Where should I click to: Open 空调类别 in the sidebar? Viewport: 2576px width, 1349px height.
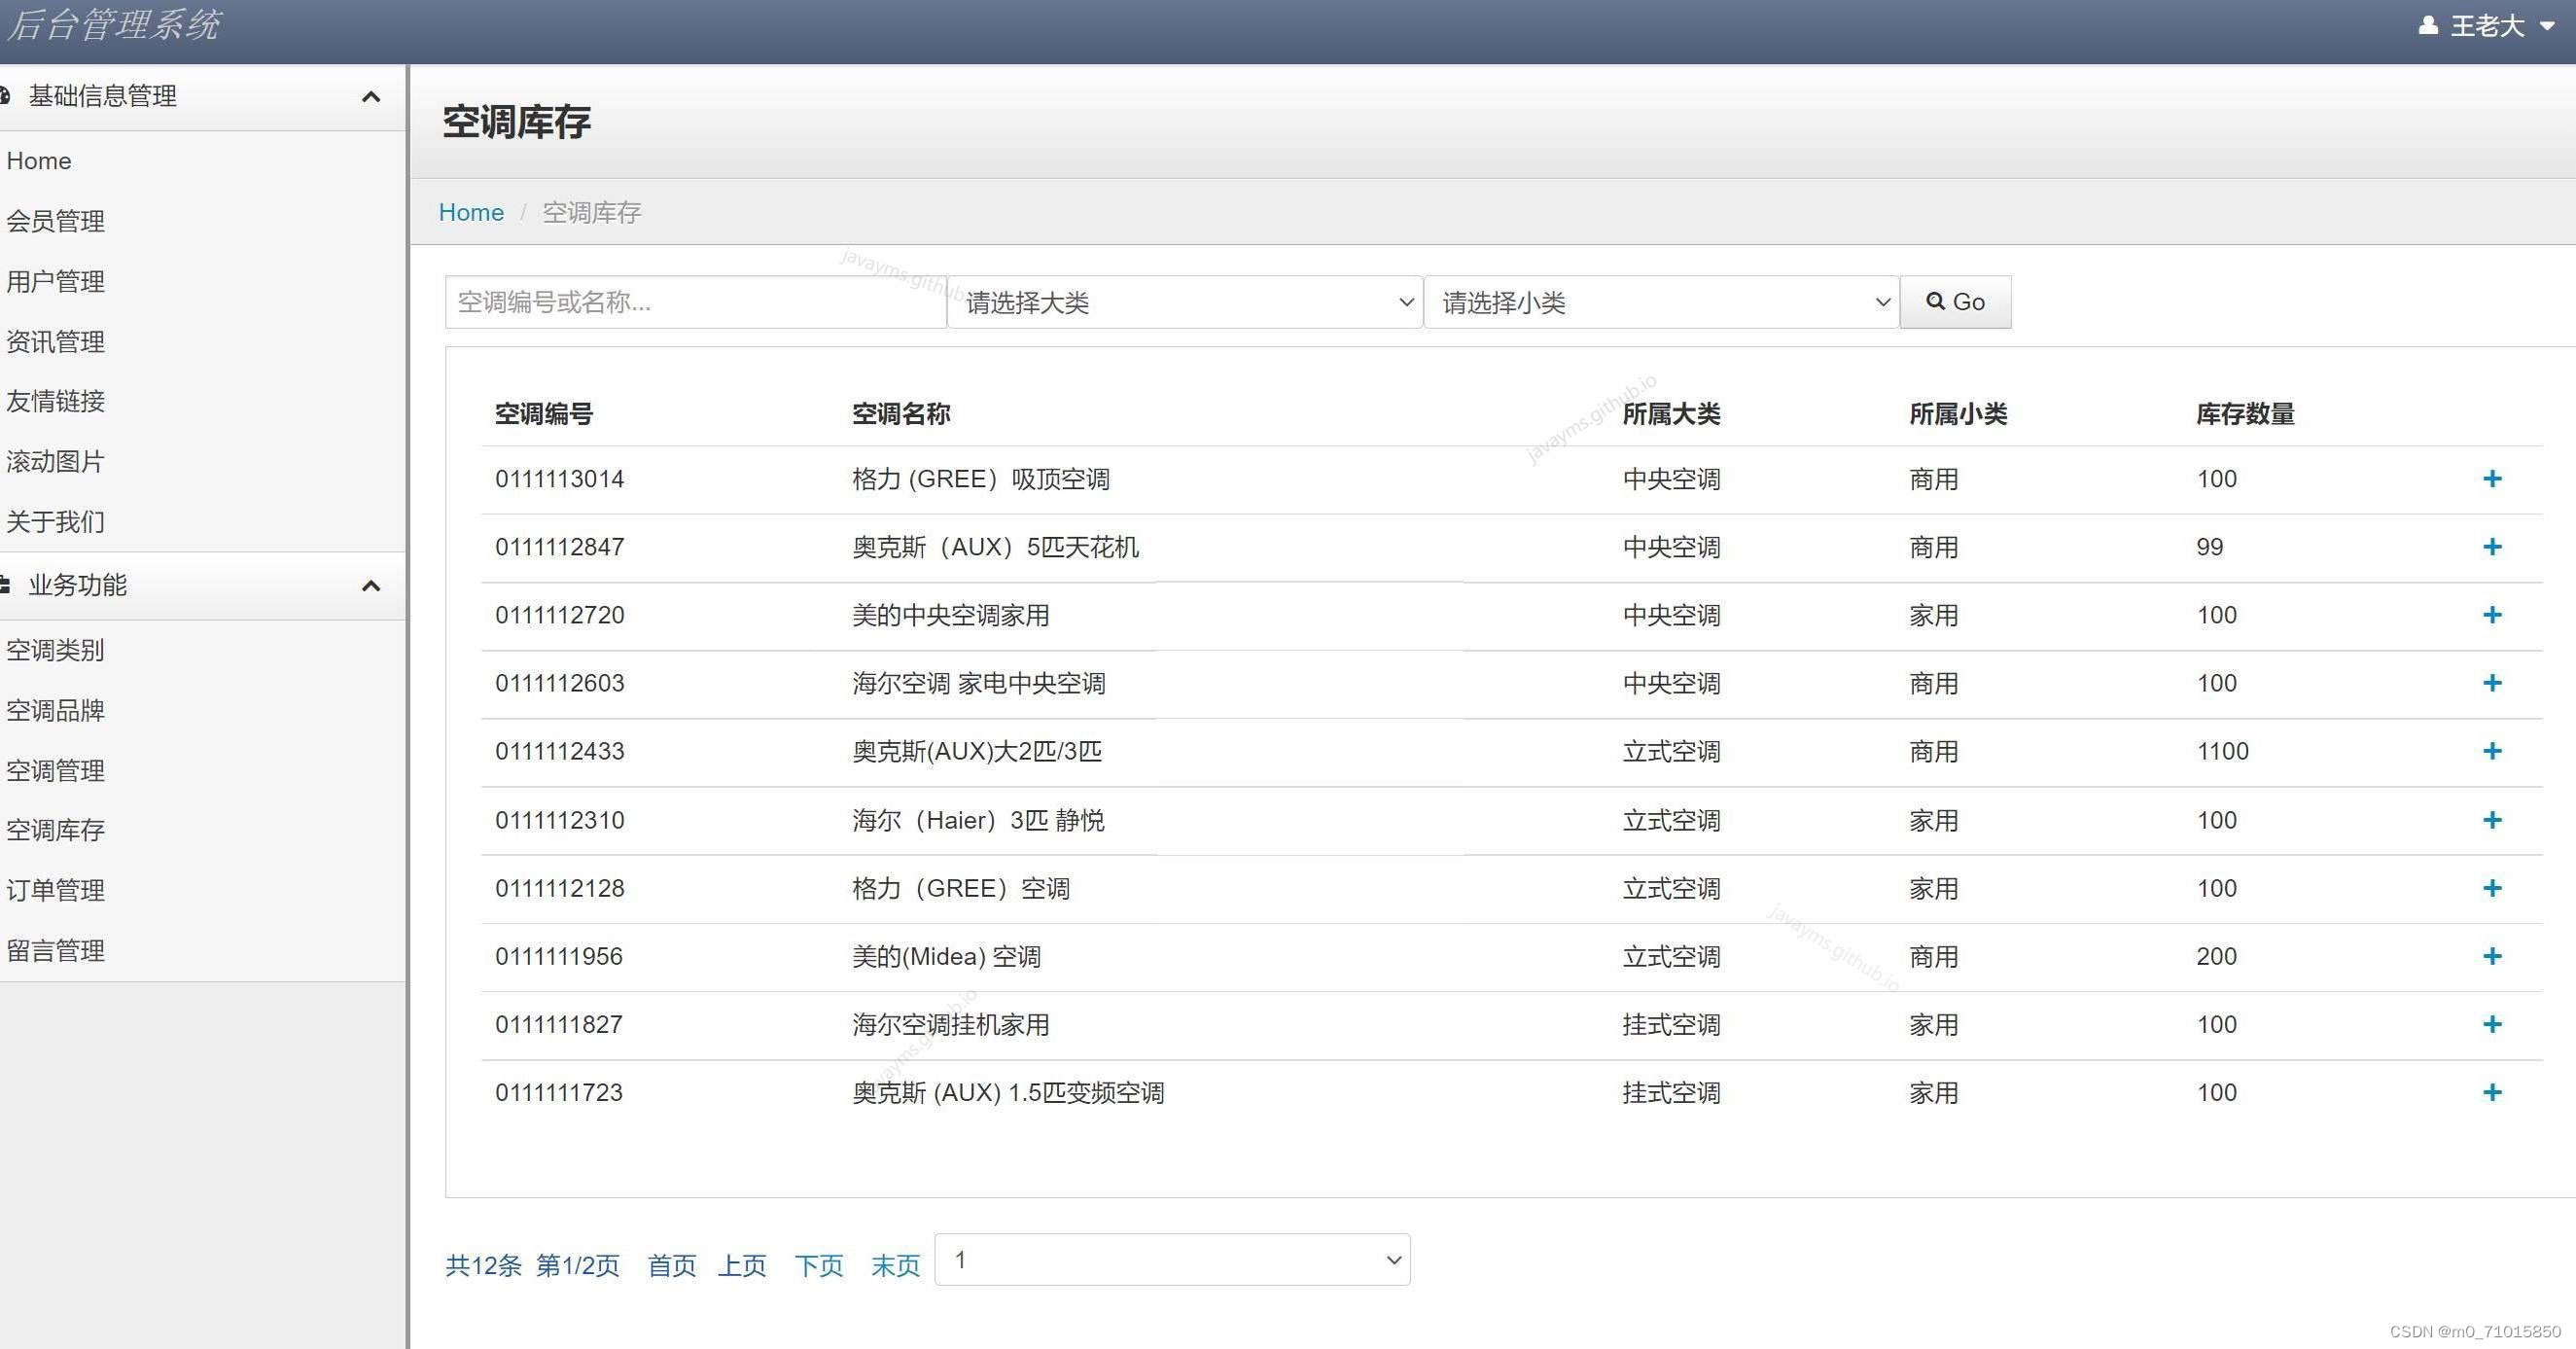55,650
